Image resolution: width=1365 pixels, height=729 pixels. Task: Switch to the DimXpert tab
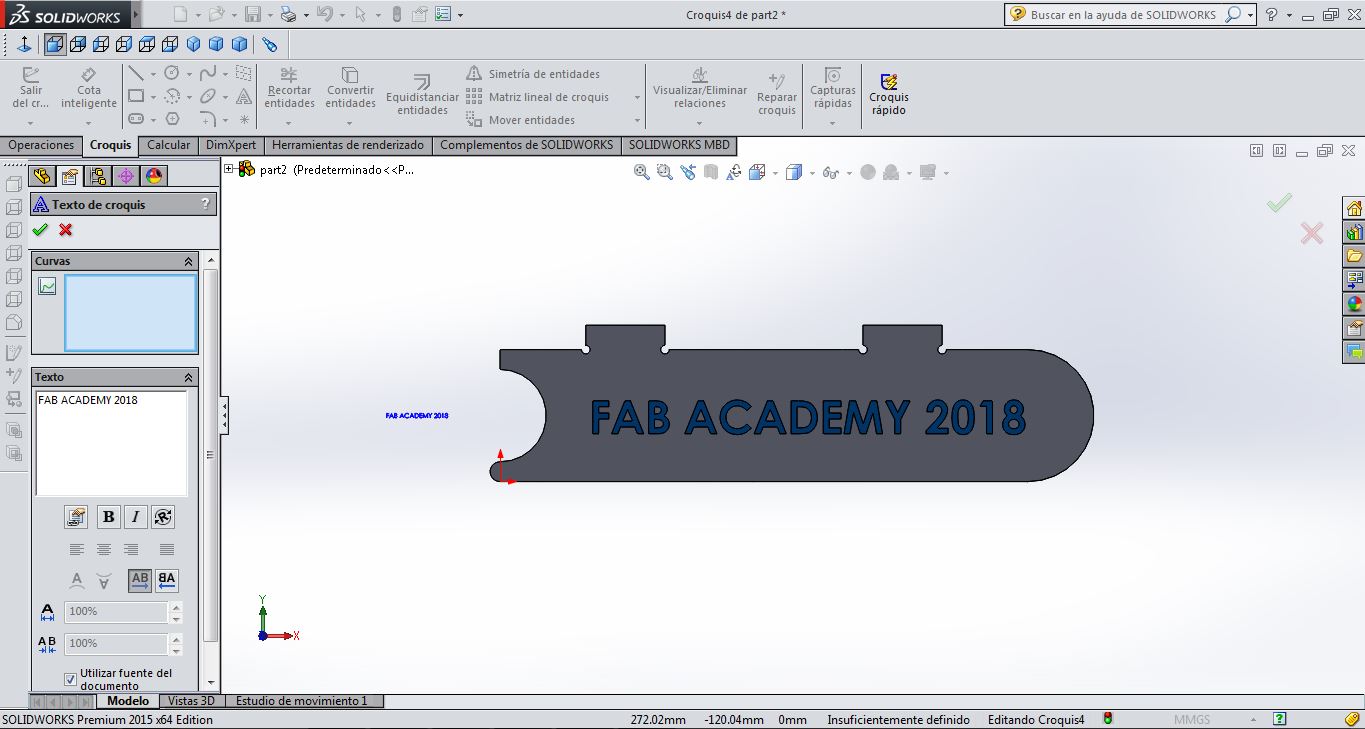[231, 145]
